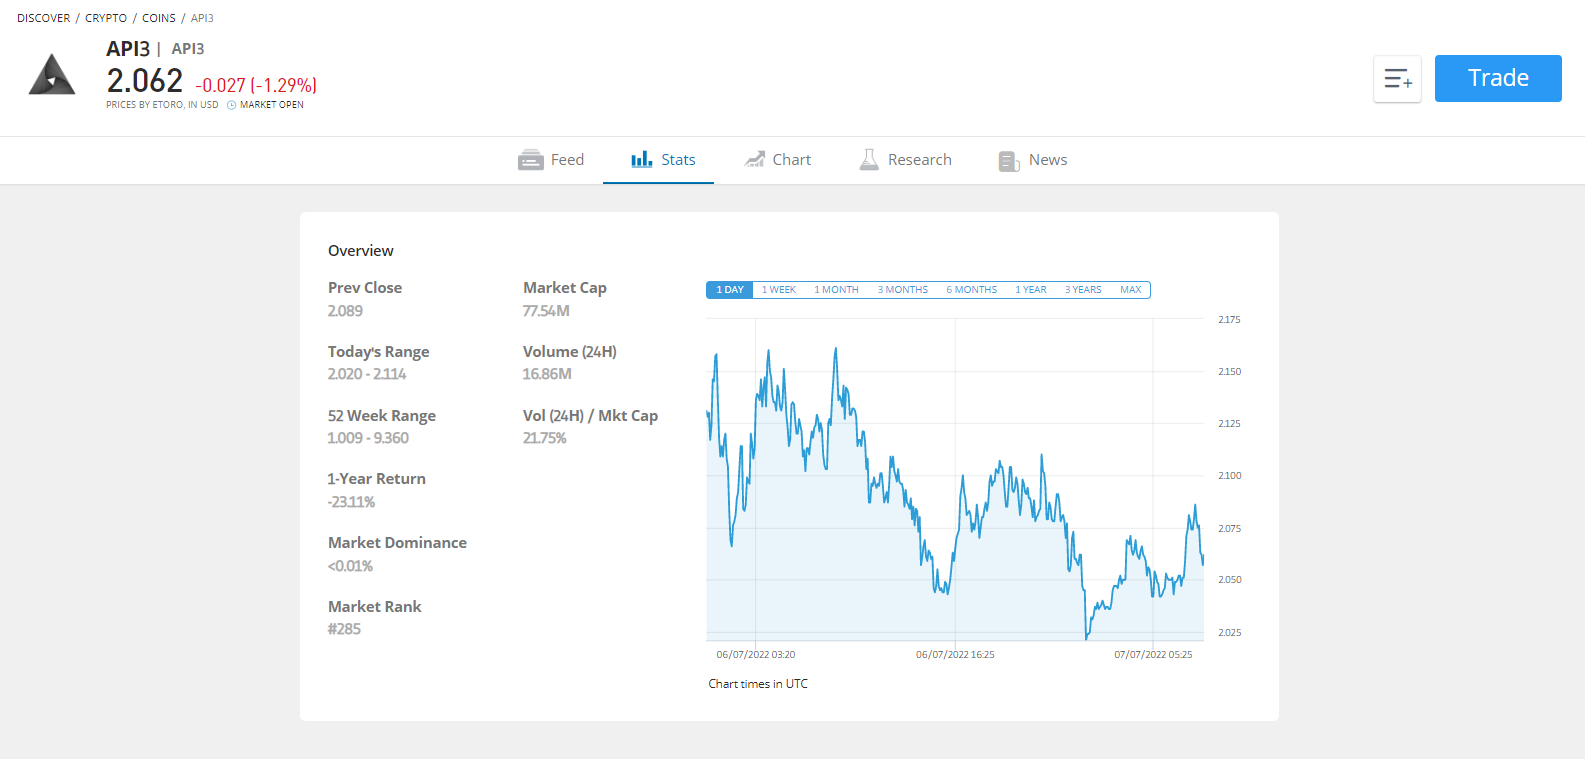Screen dimensions: 1585x759
Task: Click the blue Trade button
Action: (1498, 78)
